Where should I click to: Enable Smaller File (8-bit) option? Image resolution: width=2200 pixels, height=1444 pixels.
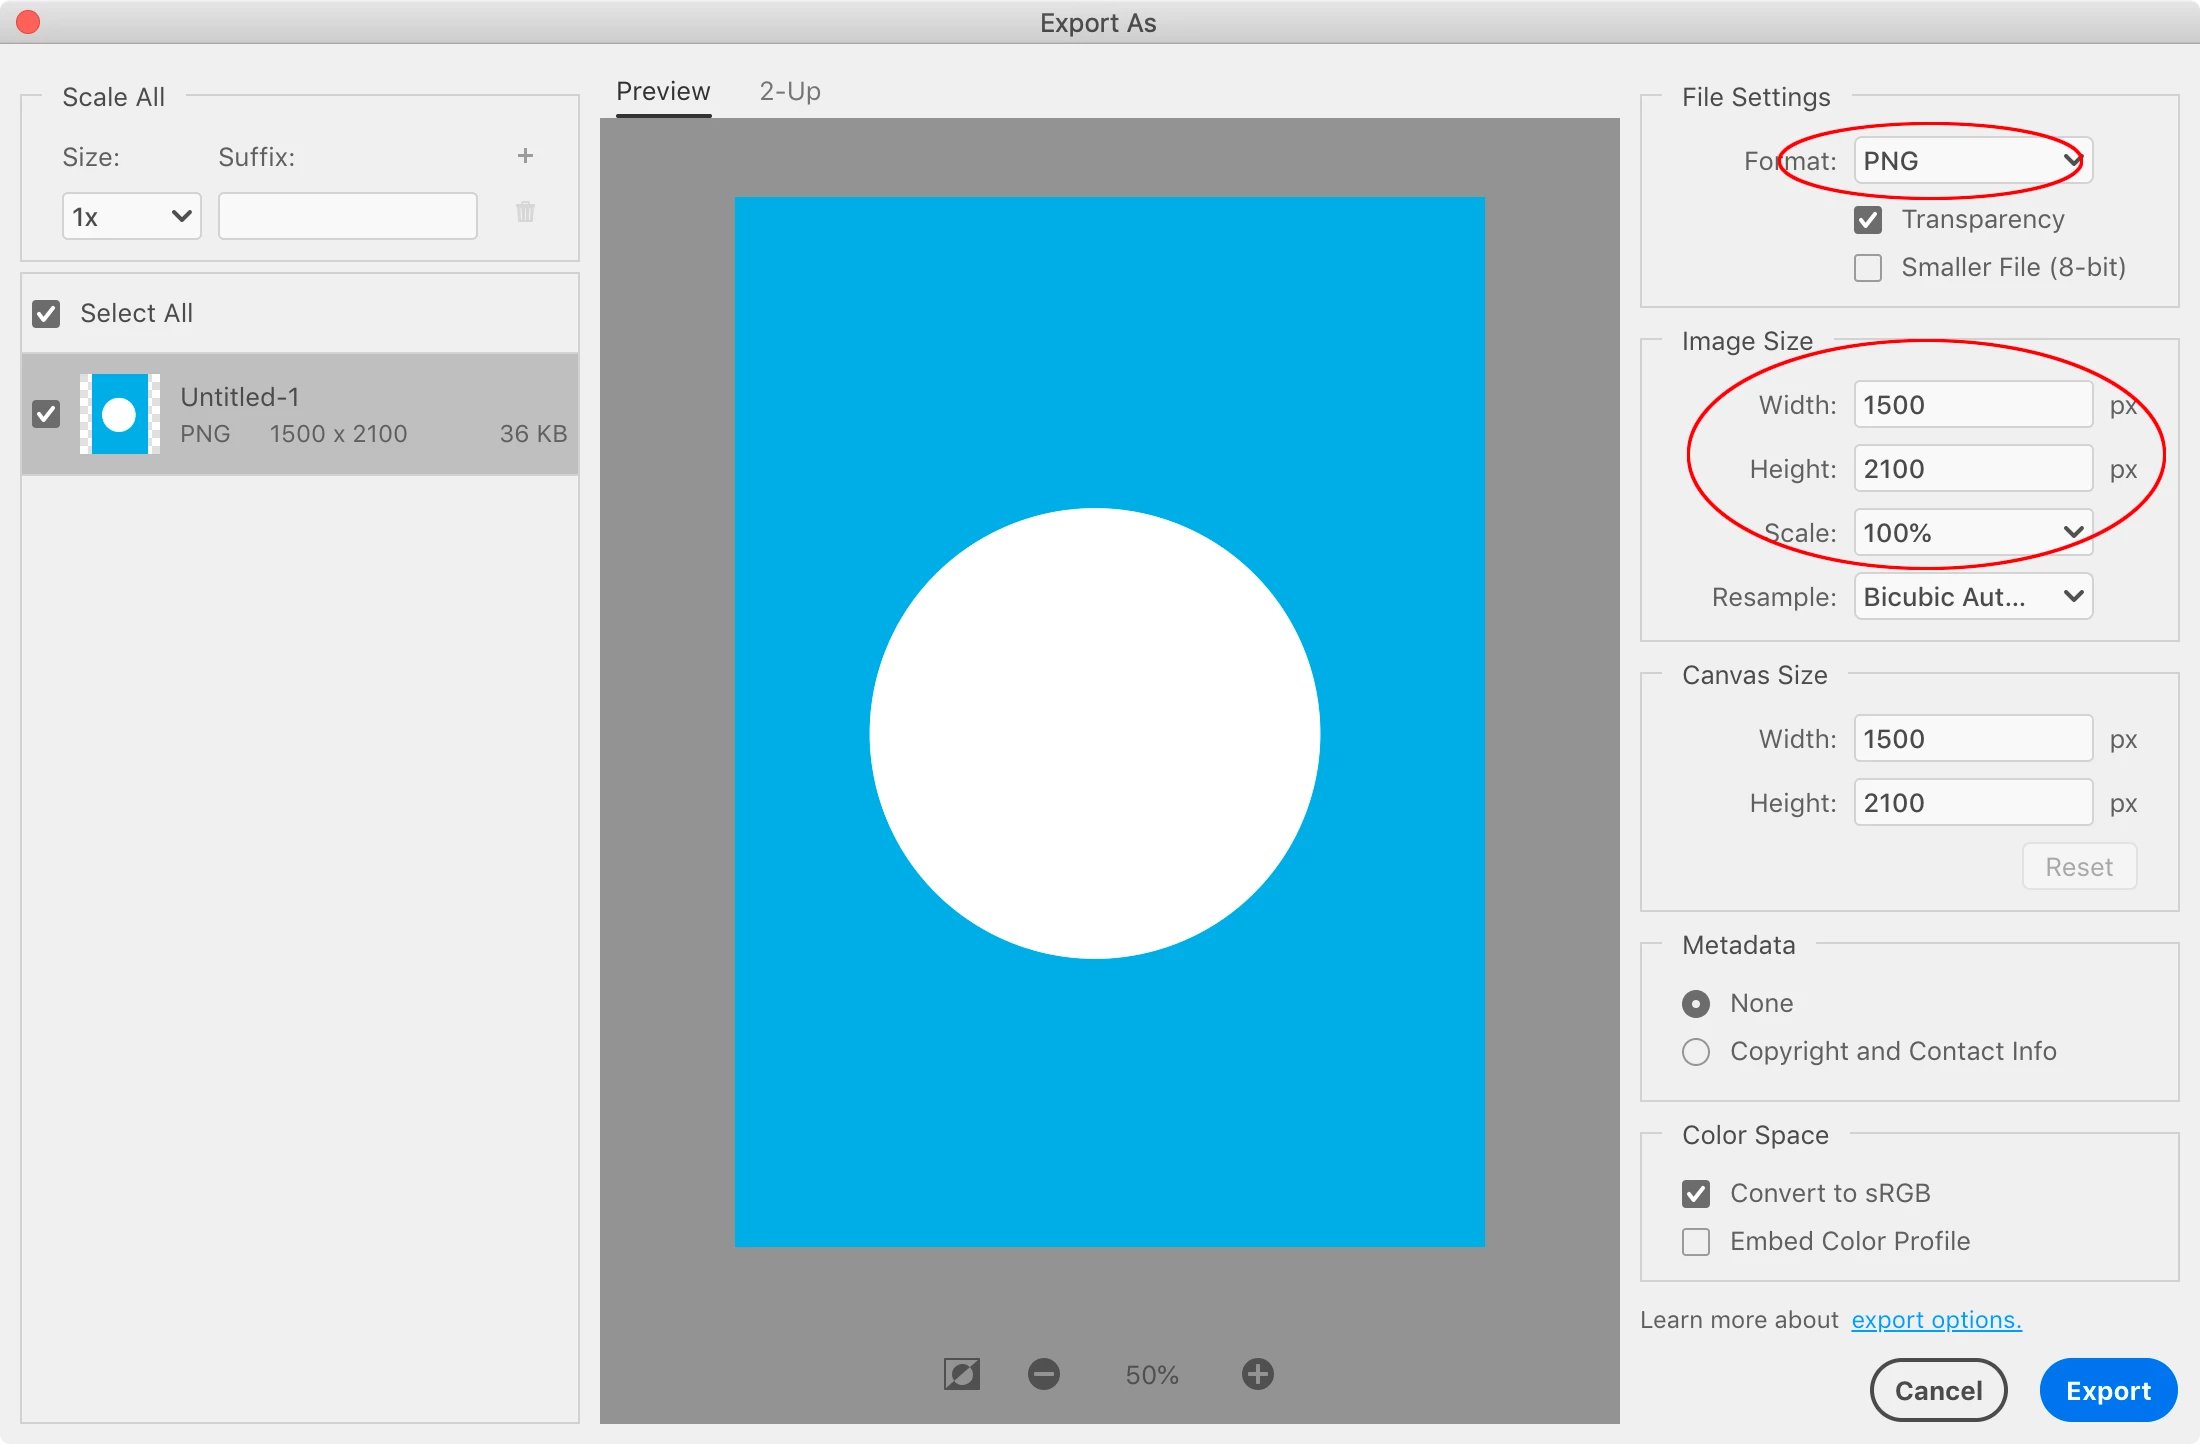(x=1867, y=268)
